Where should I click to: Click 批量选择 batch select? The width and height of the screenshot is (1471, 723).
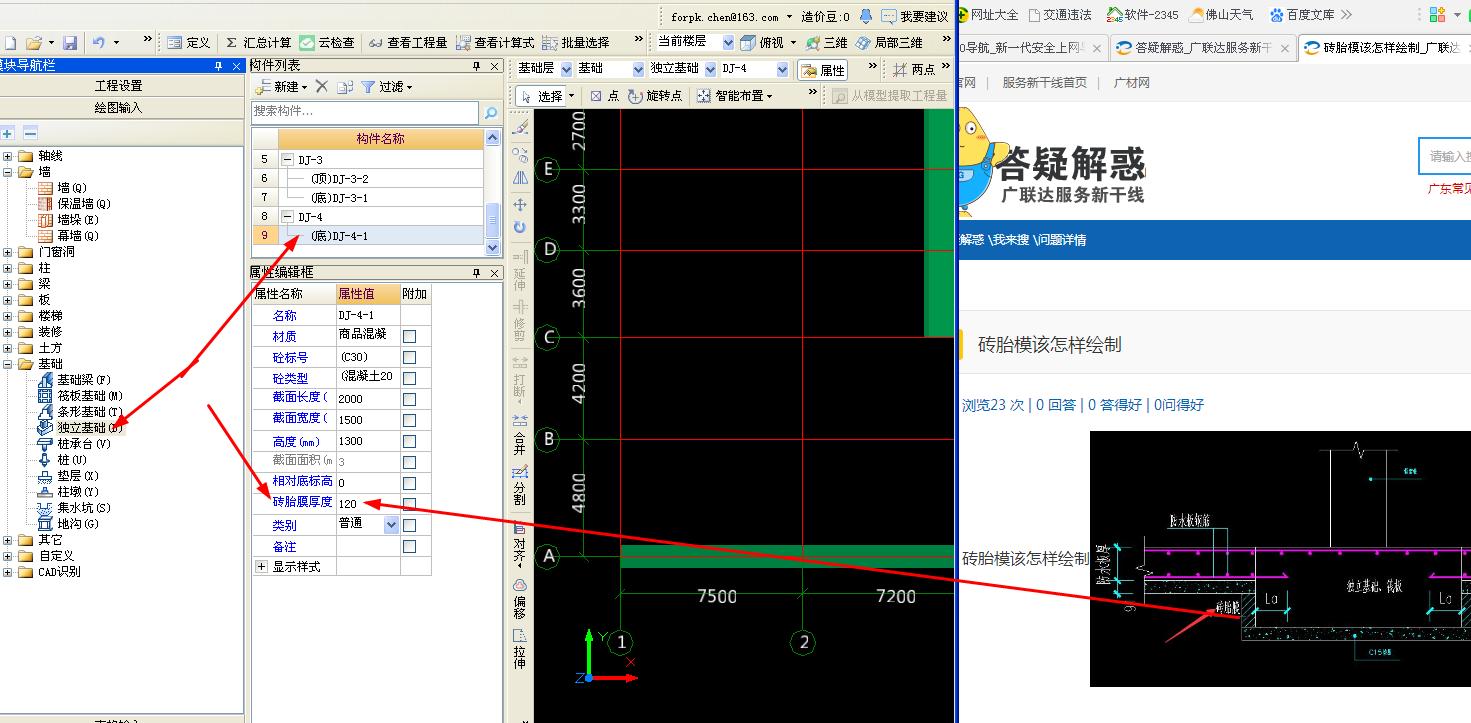tap(576, 43)
